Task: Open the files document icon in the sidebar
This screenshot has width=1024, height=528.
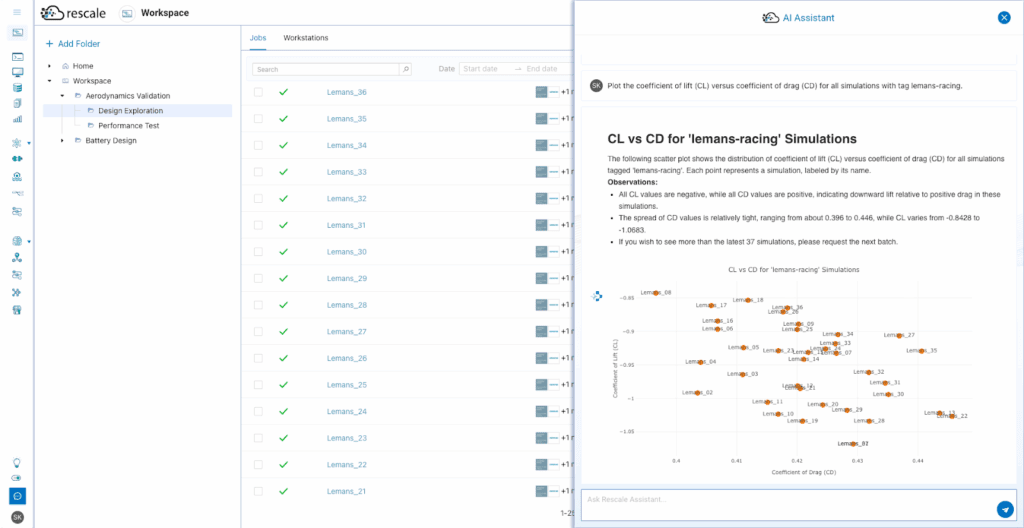Action: [x=17, y=103]
